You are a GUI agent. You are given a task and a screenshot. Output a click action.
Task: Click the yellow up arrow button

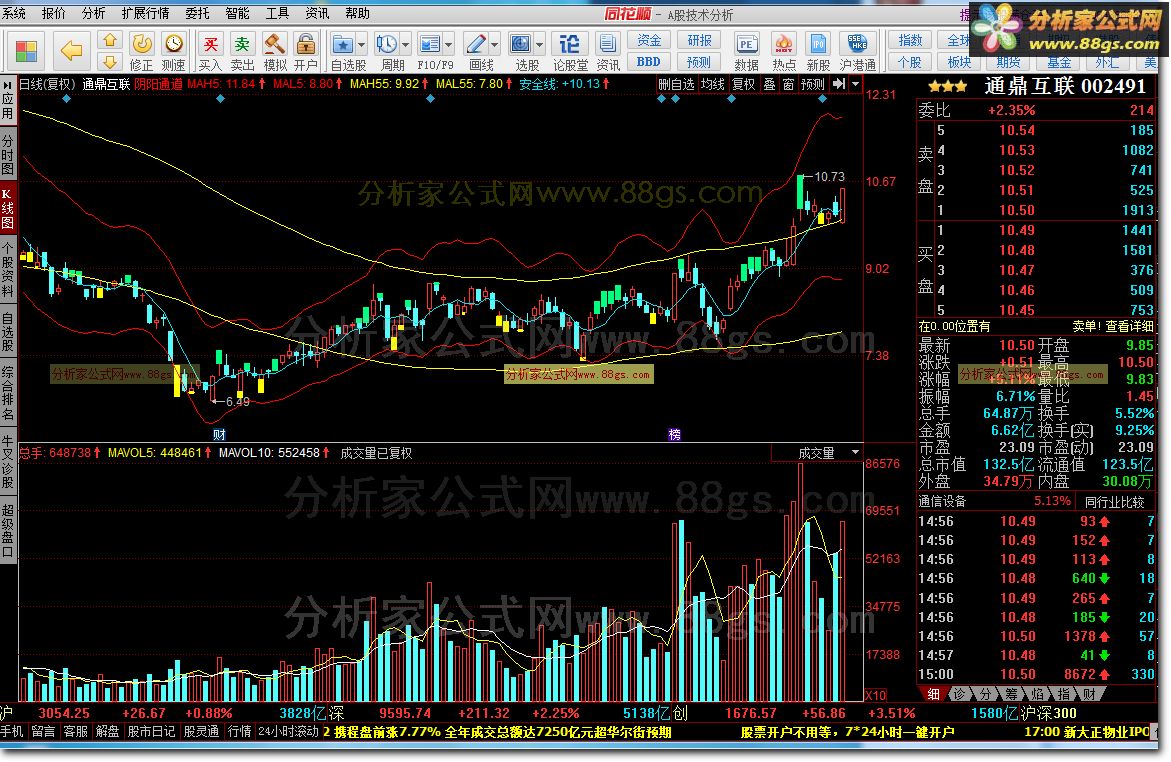coord(110,40)
